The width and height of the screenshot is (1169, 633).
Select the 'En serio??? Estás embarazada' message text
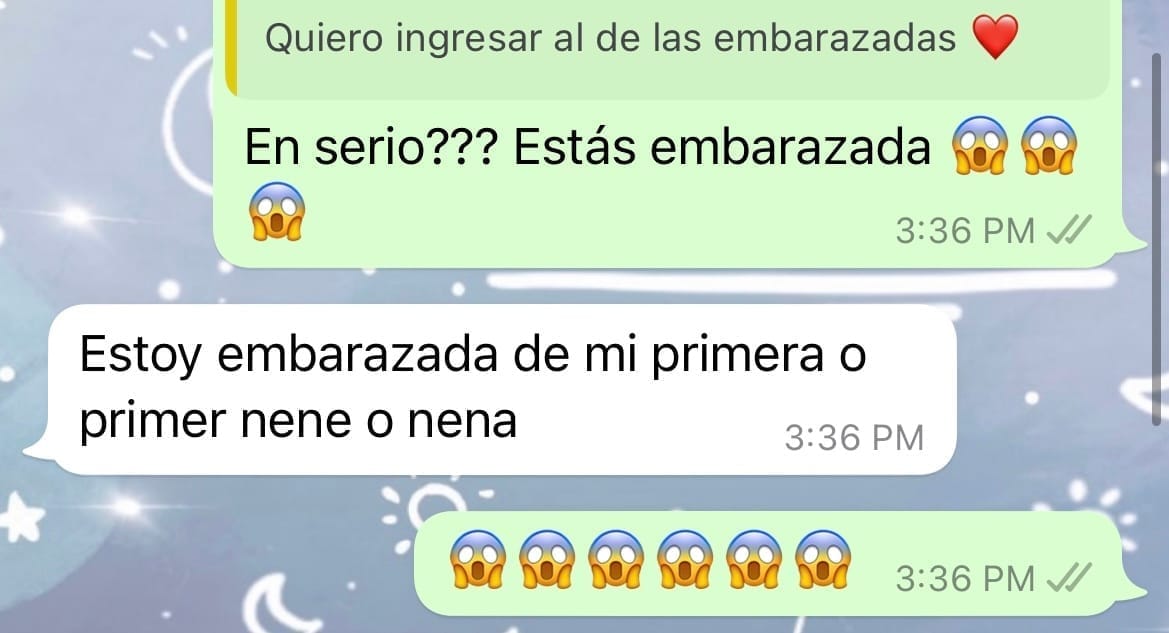(x=587, y=147)
